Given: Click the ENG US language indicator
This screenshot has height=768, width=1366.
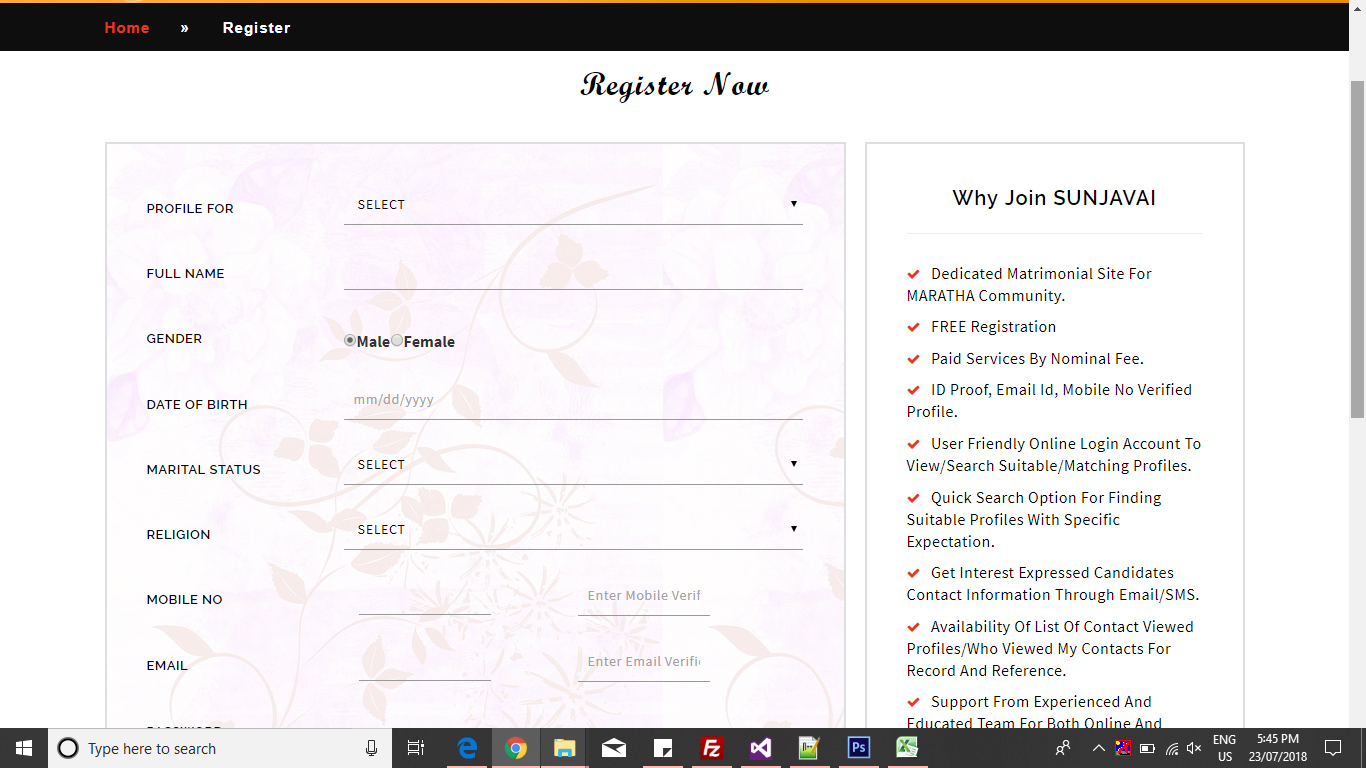Looking at the screenshot, I should pyautogui.click(x=1224, y=748).
